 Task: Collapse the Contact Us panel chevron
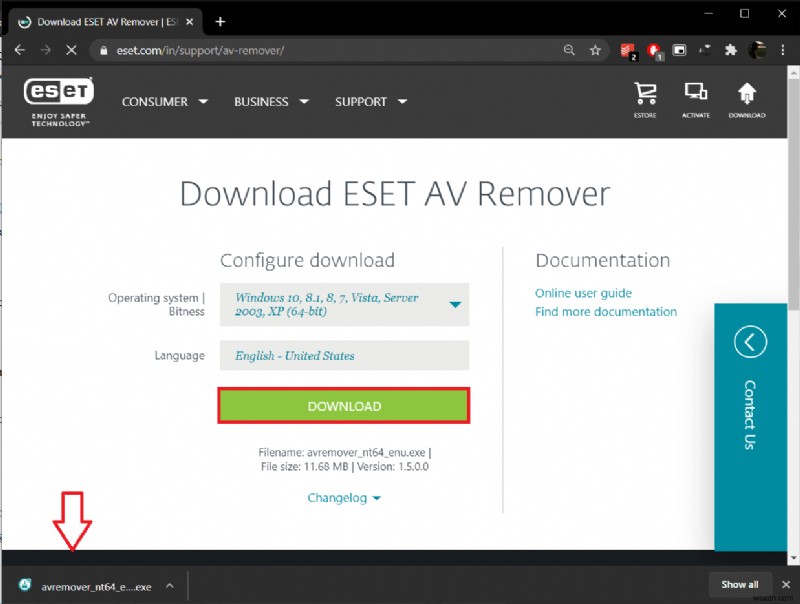[x=749, y=341]
